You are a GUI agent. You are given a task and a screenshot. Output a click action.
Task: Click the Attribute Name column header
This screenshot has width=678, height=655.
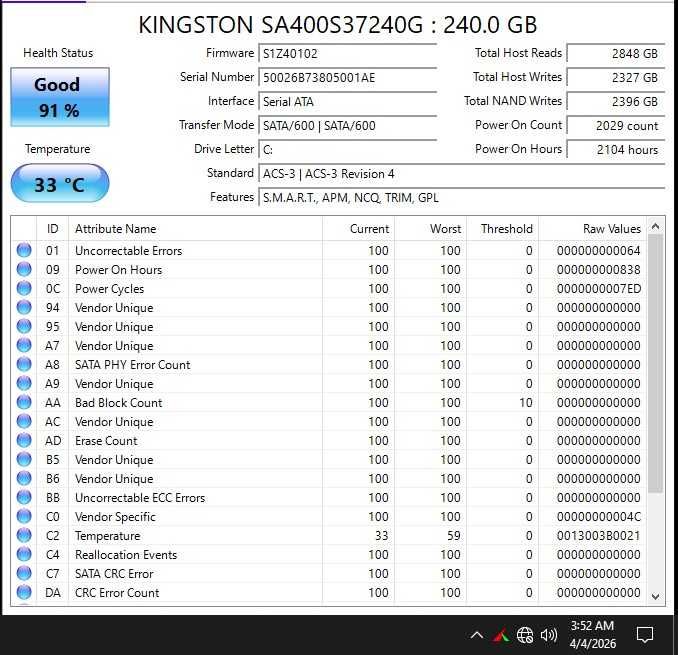(195, 229)
